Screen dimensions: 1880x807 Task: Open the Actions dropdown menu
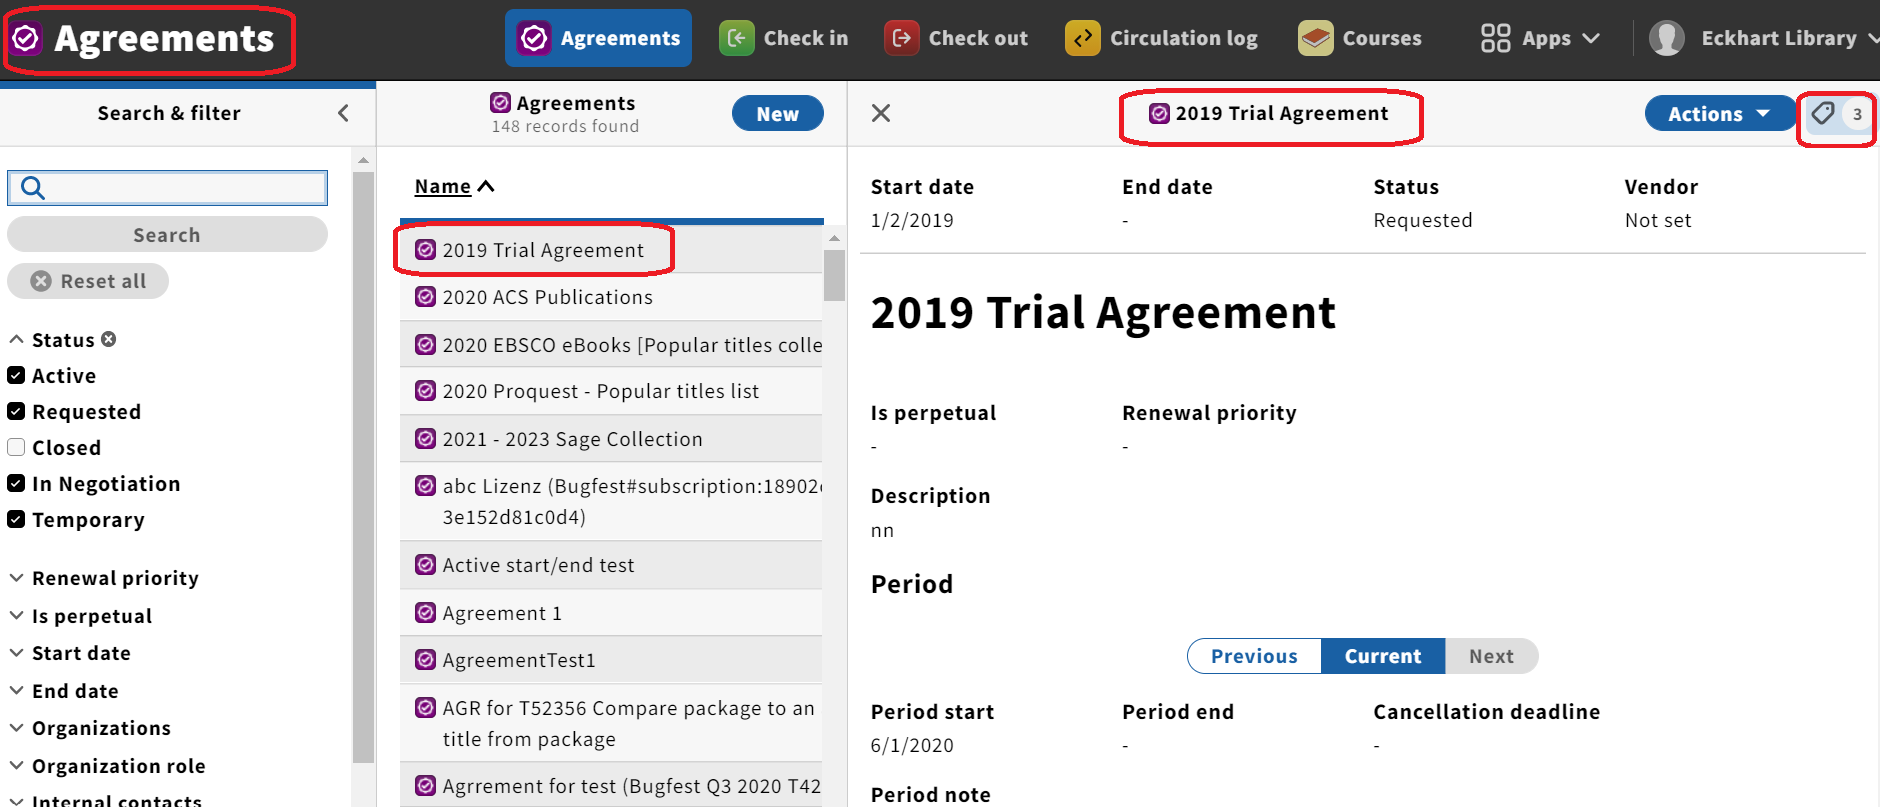pos(1720,113)
